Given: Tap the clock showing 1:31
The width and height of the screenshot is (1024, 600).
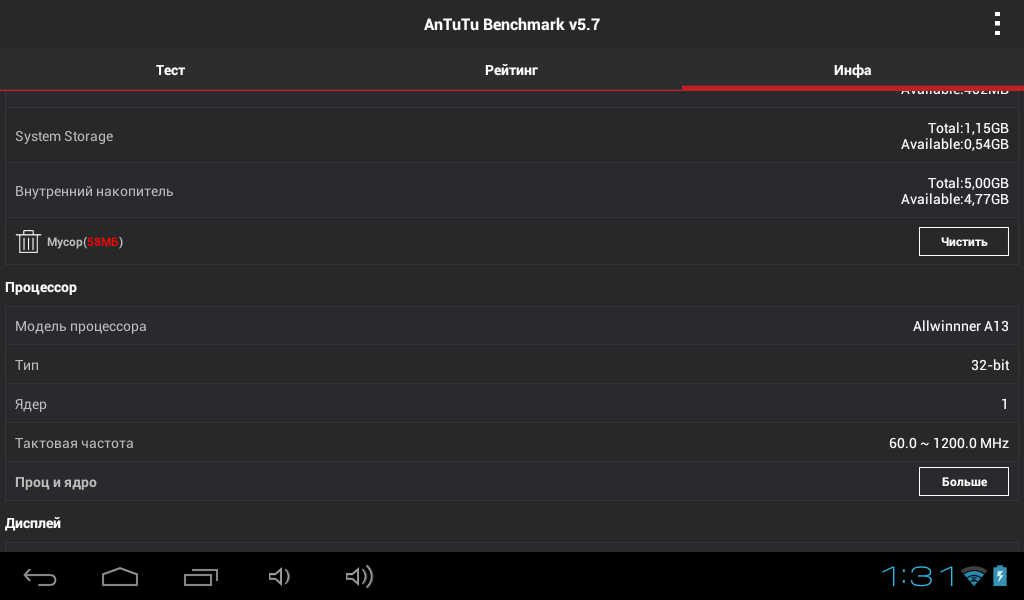Looking at the screenshot, I should (x=918, y=576).
